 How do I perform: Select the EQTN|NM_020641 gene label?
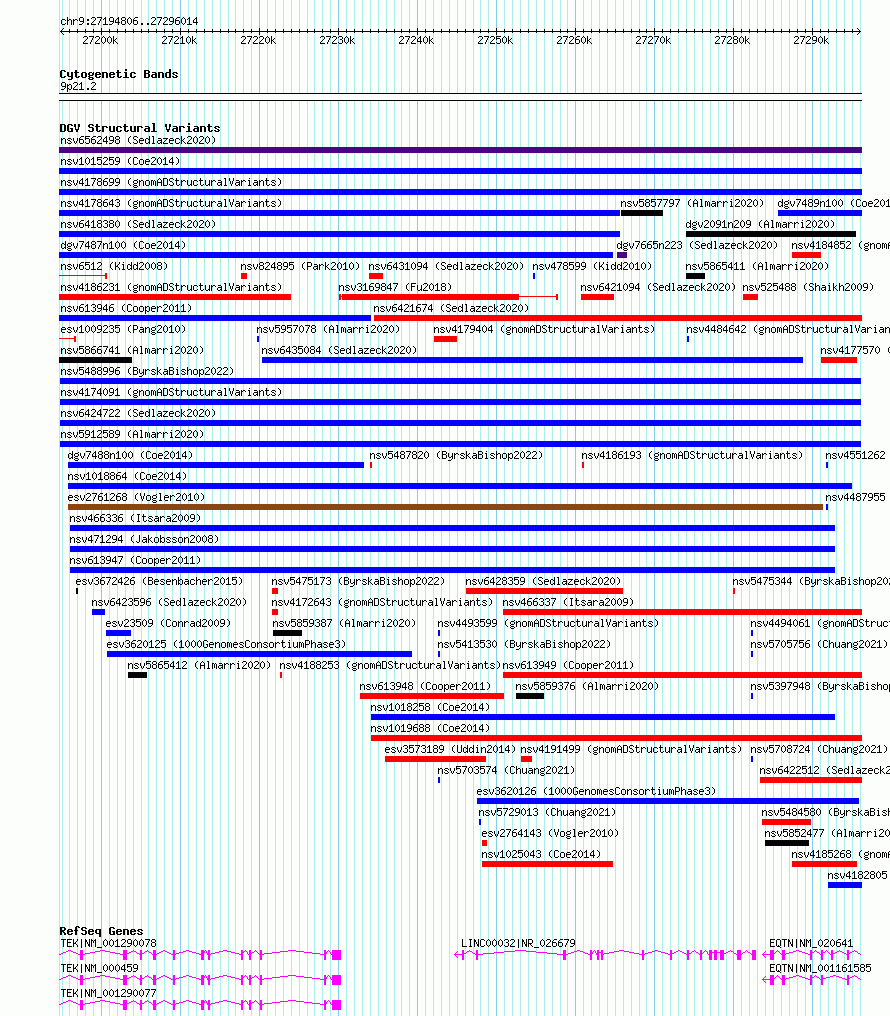[811, 943]
